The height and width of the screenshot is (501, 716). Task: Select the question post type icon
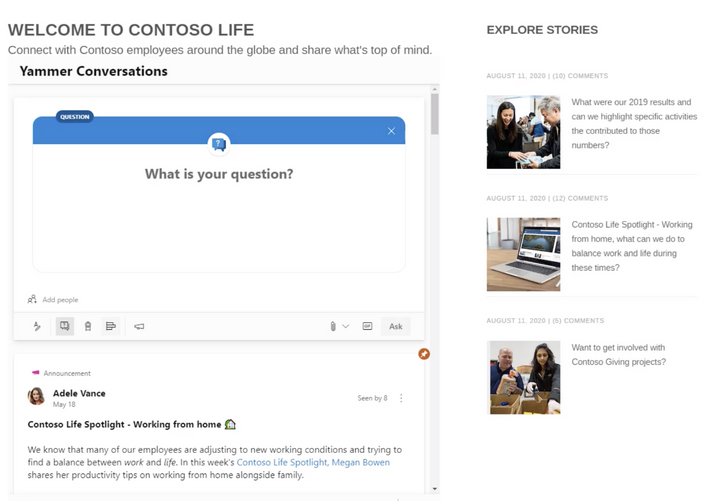click(65, 326)
